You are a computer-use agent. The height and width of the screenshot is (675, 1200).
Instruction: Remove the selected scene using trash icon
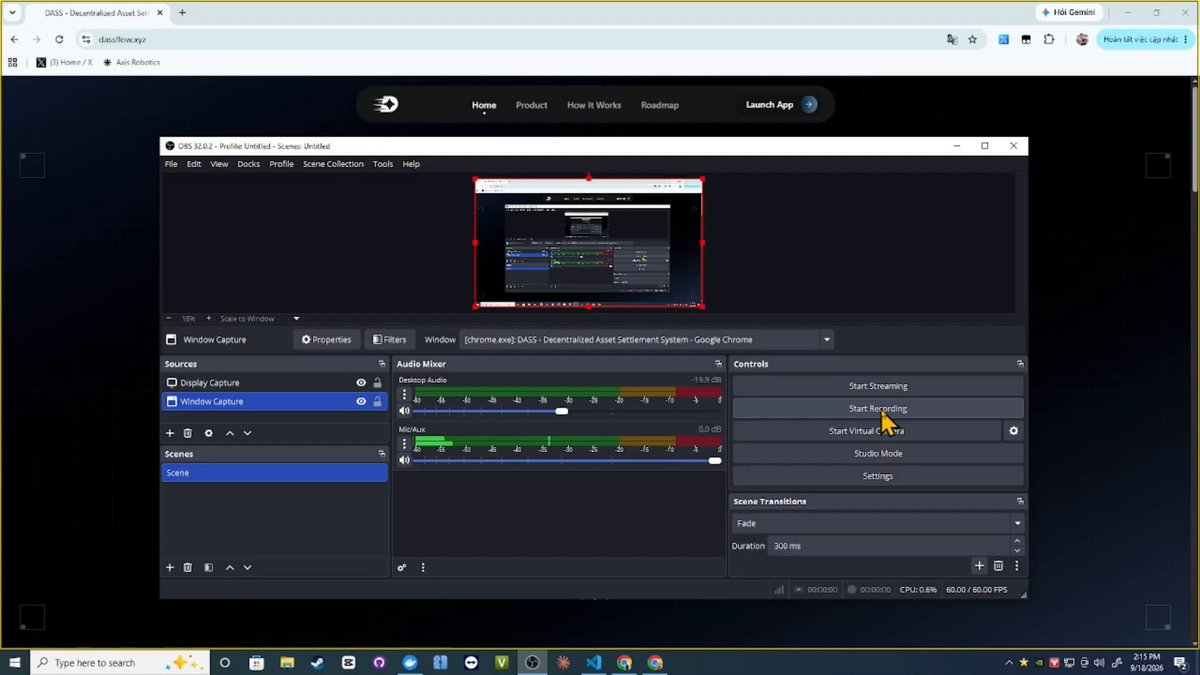click(188, 567)
